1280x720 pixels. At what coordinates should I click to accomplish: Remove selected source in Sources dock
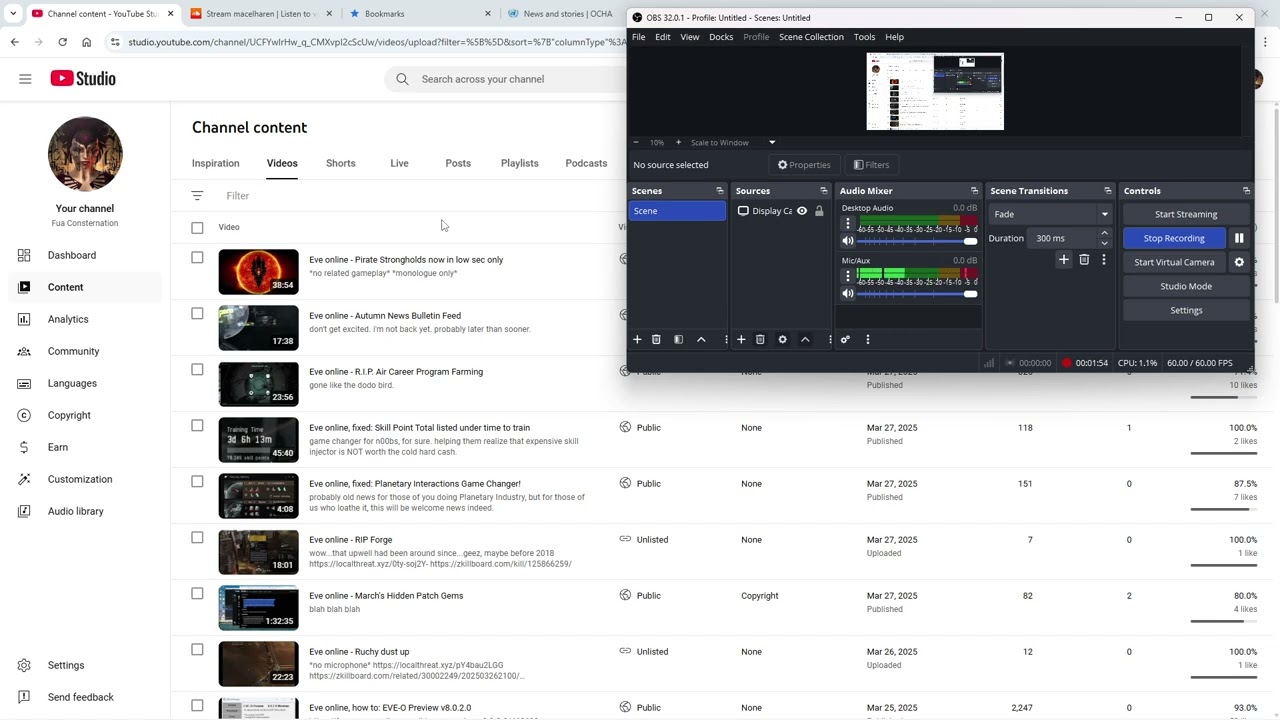pyautogui.click(x=760, y=340)
